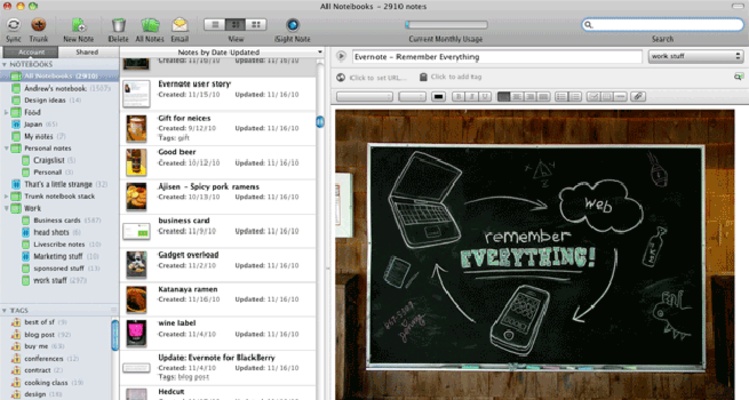Open the Gift for neices note

[x=218, y=129]
